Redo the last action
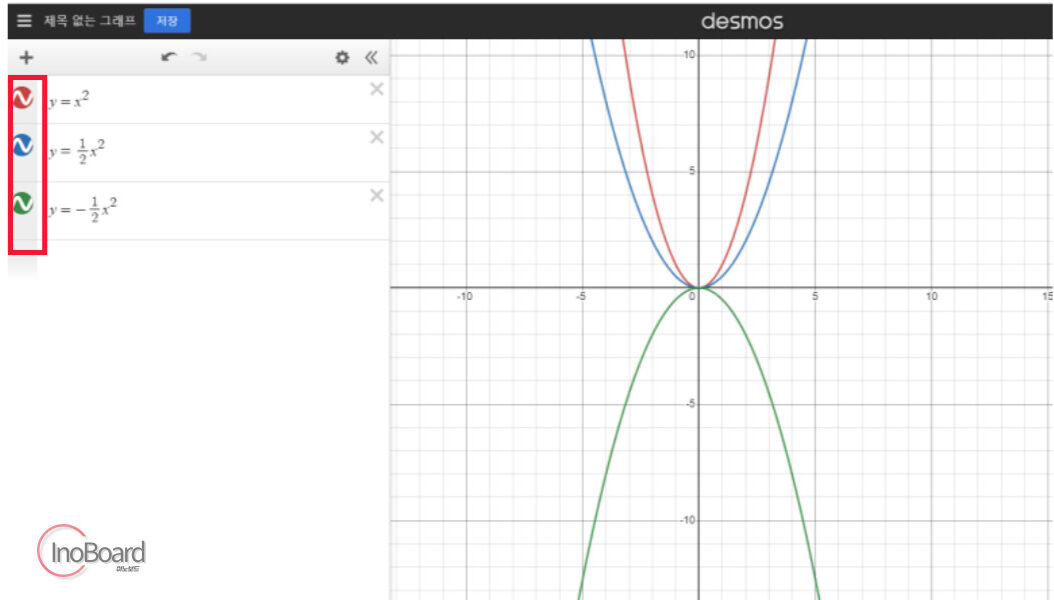 [200, 57]
